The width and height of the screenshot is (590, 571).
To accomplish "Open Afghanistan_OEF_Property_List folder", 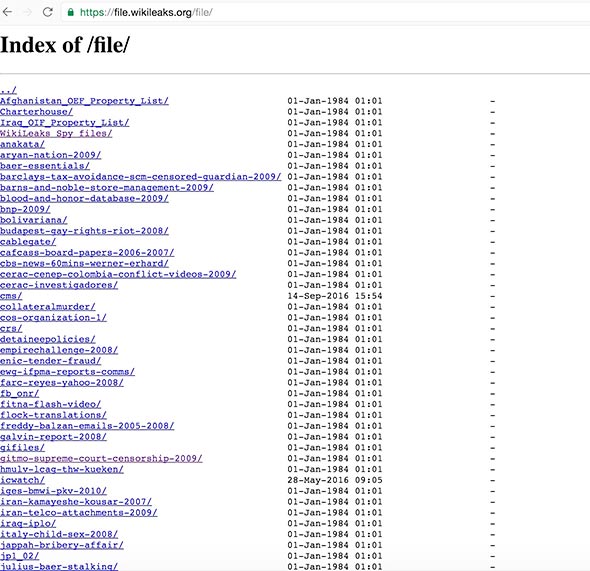I will [84, 101].
